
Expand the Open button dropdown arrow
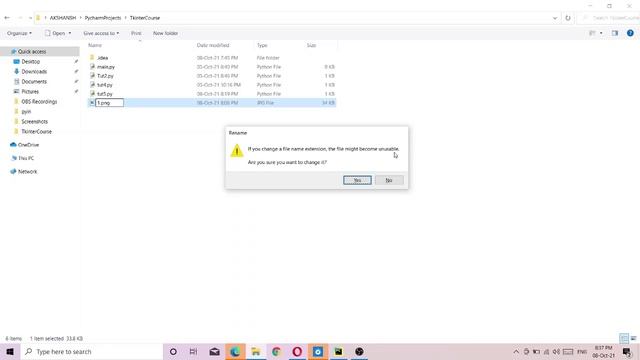tap(70, 33)
